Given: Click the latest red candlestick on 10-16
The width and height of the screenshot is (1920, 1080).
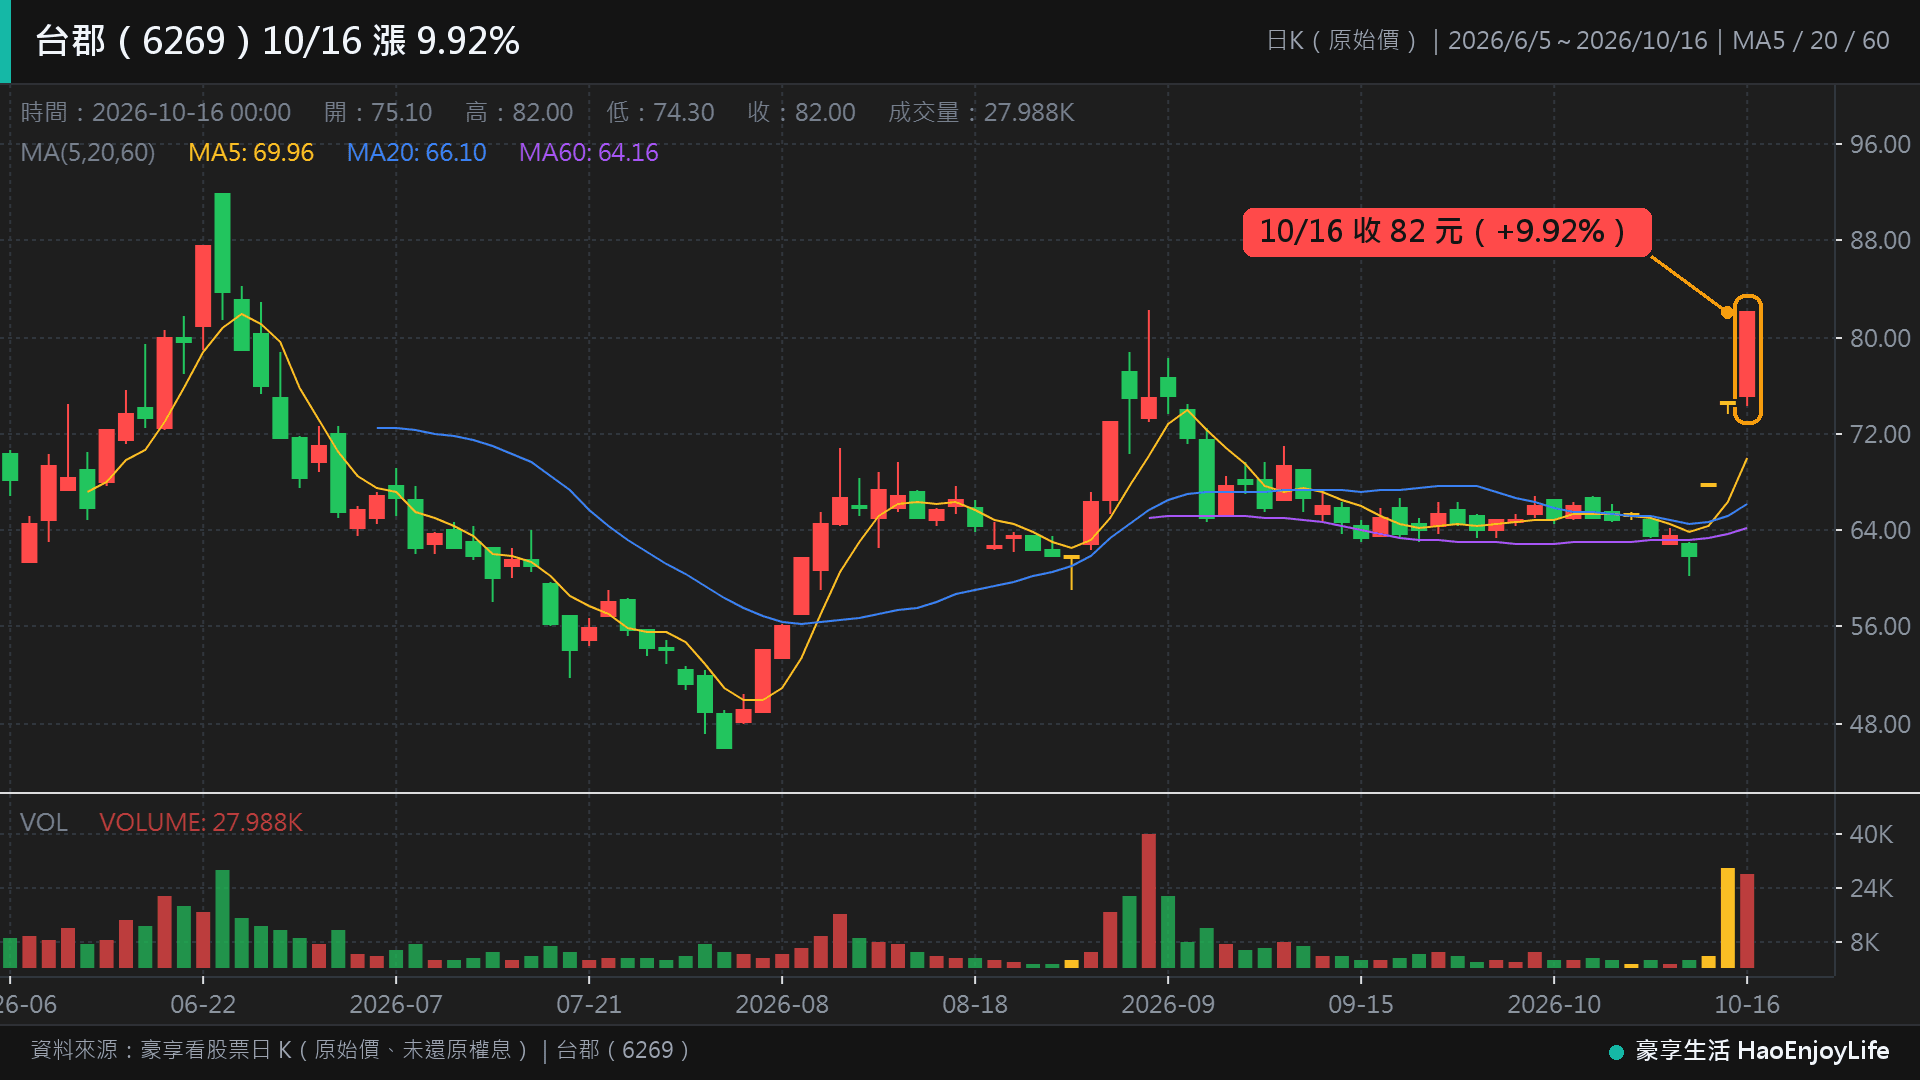Looking at the screenshot, I should 1747,355.
